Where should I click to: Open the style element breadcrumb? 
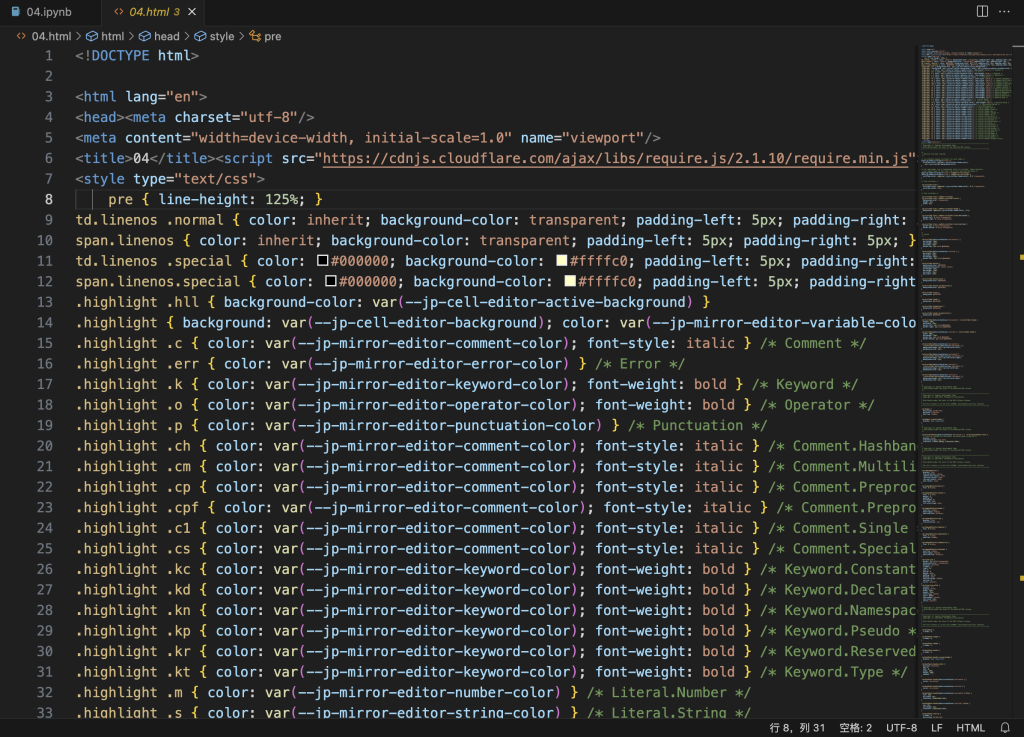tap(215, 37)
